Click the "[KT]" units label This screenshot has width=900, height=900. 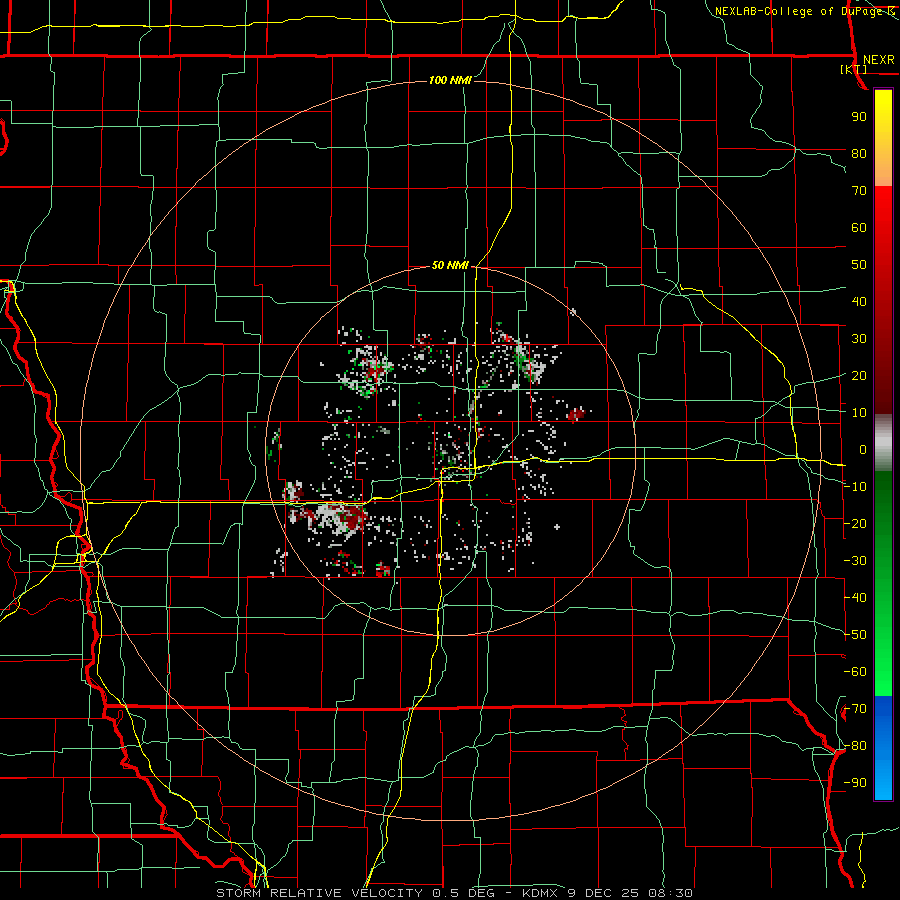tap(854, 69)
